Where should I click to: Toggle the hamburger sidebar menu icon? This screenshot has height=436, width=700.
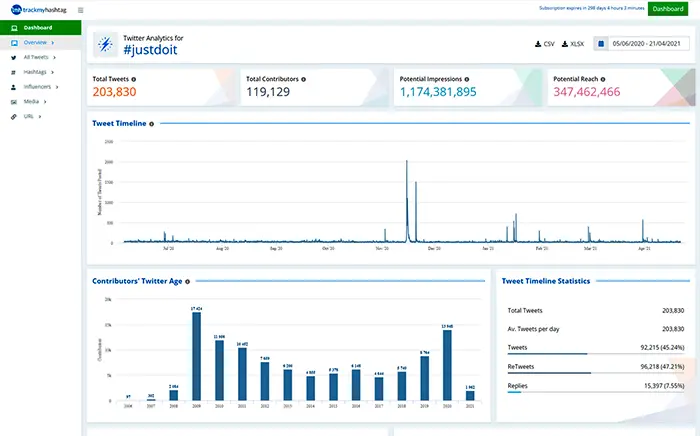[x=80, y=10]
